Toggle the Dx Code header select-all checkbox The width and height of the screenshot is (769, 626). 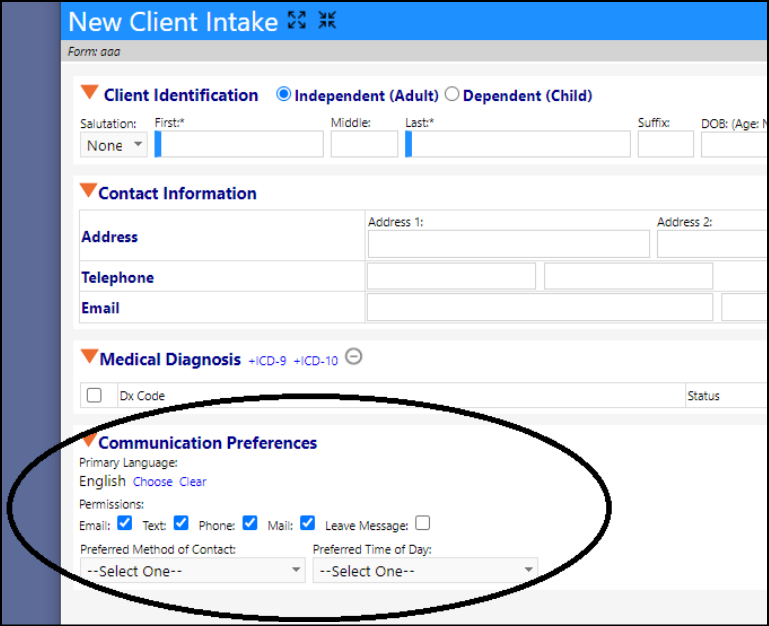94,395
